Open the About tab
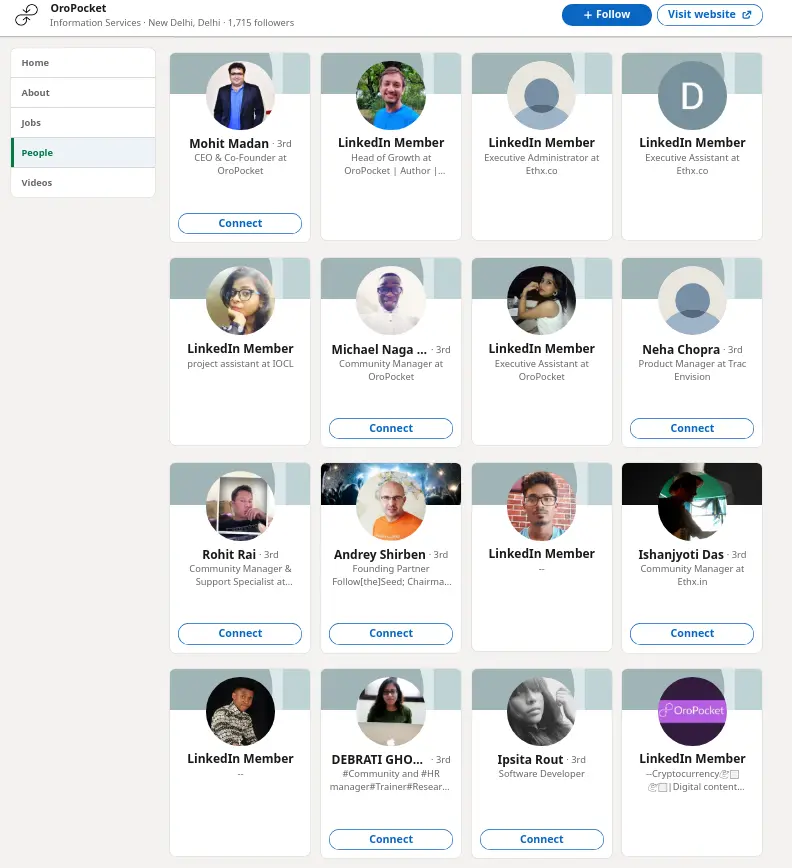 [x=83, y=92]
